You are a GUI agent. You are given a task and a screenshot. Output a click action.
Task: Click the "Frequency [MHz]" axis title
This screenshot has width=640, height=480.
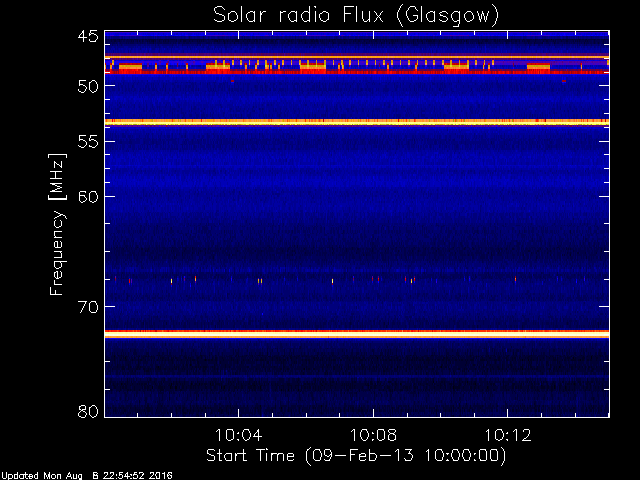(x=57, y=224)
